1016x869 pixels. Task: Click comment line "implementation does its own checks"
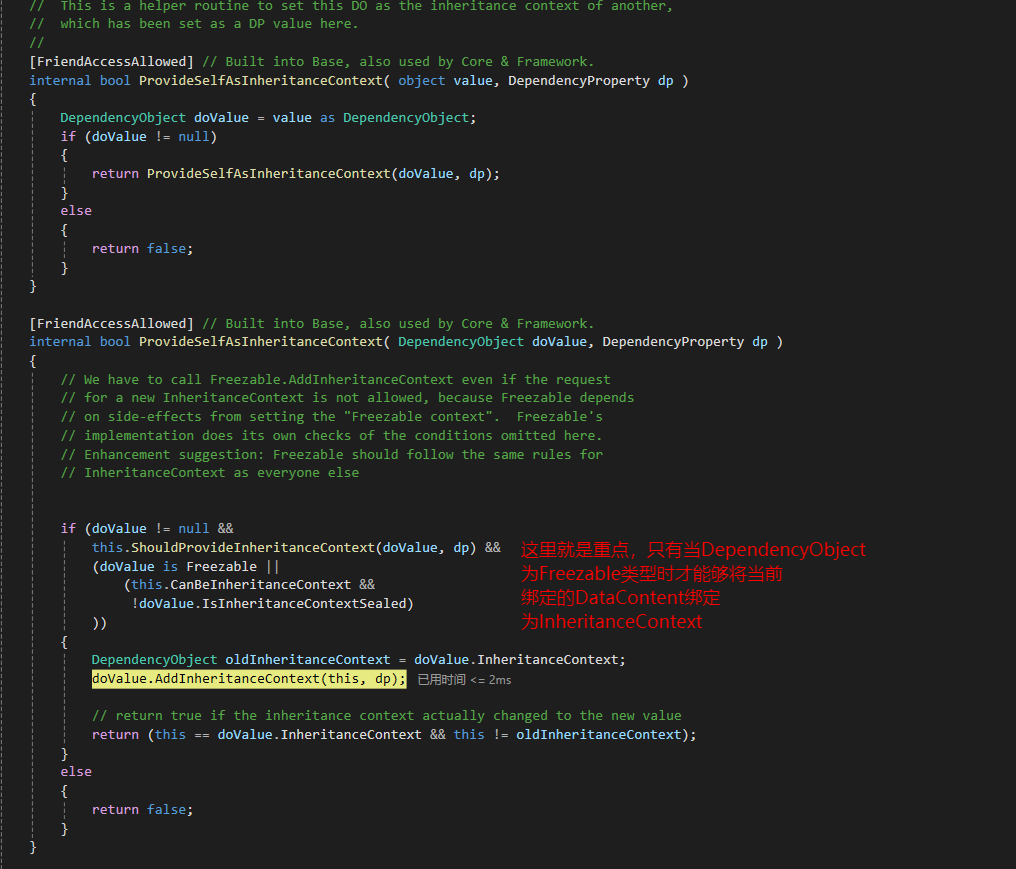tap(332, 435)
